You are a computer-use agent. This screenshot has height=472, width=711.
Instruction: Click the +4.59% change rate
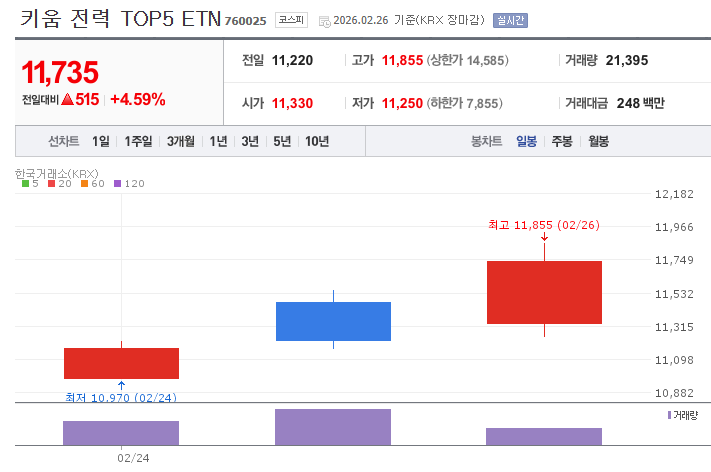click(138, 99)
